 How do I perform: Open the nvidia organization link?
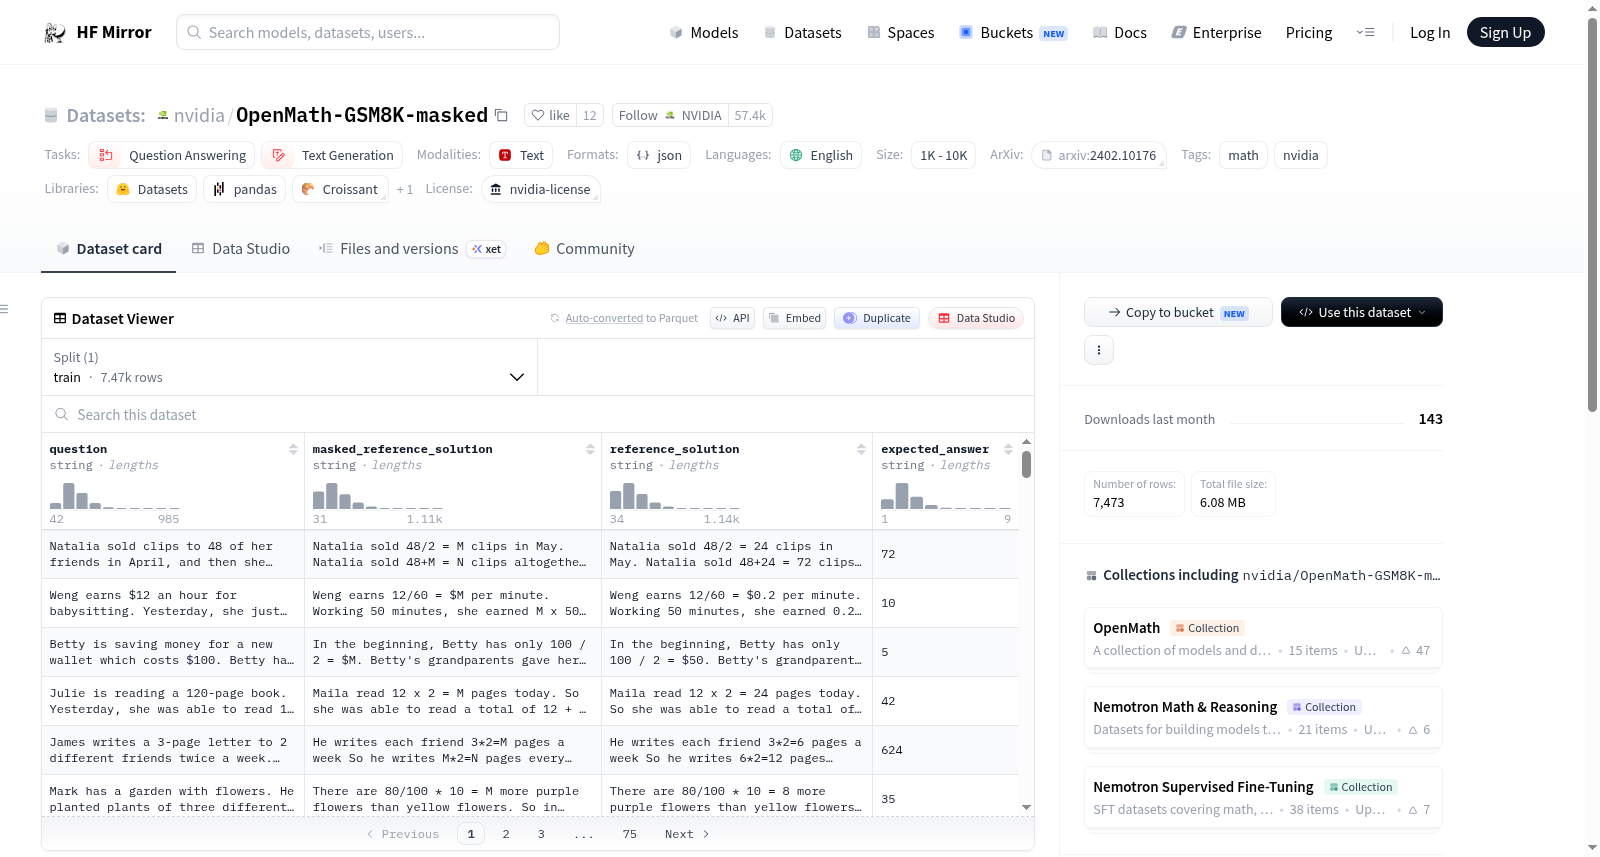pyautogui.click(x=199, y=116)
